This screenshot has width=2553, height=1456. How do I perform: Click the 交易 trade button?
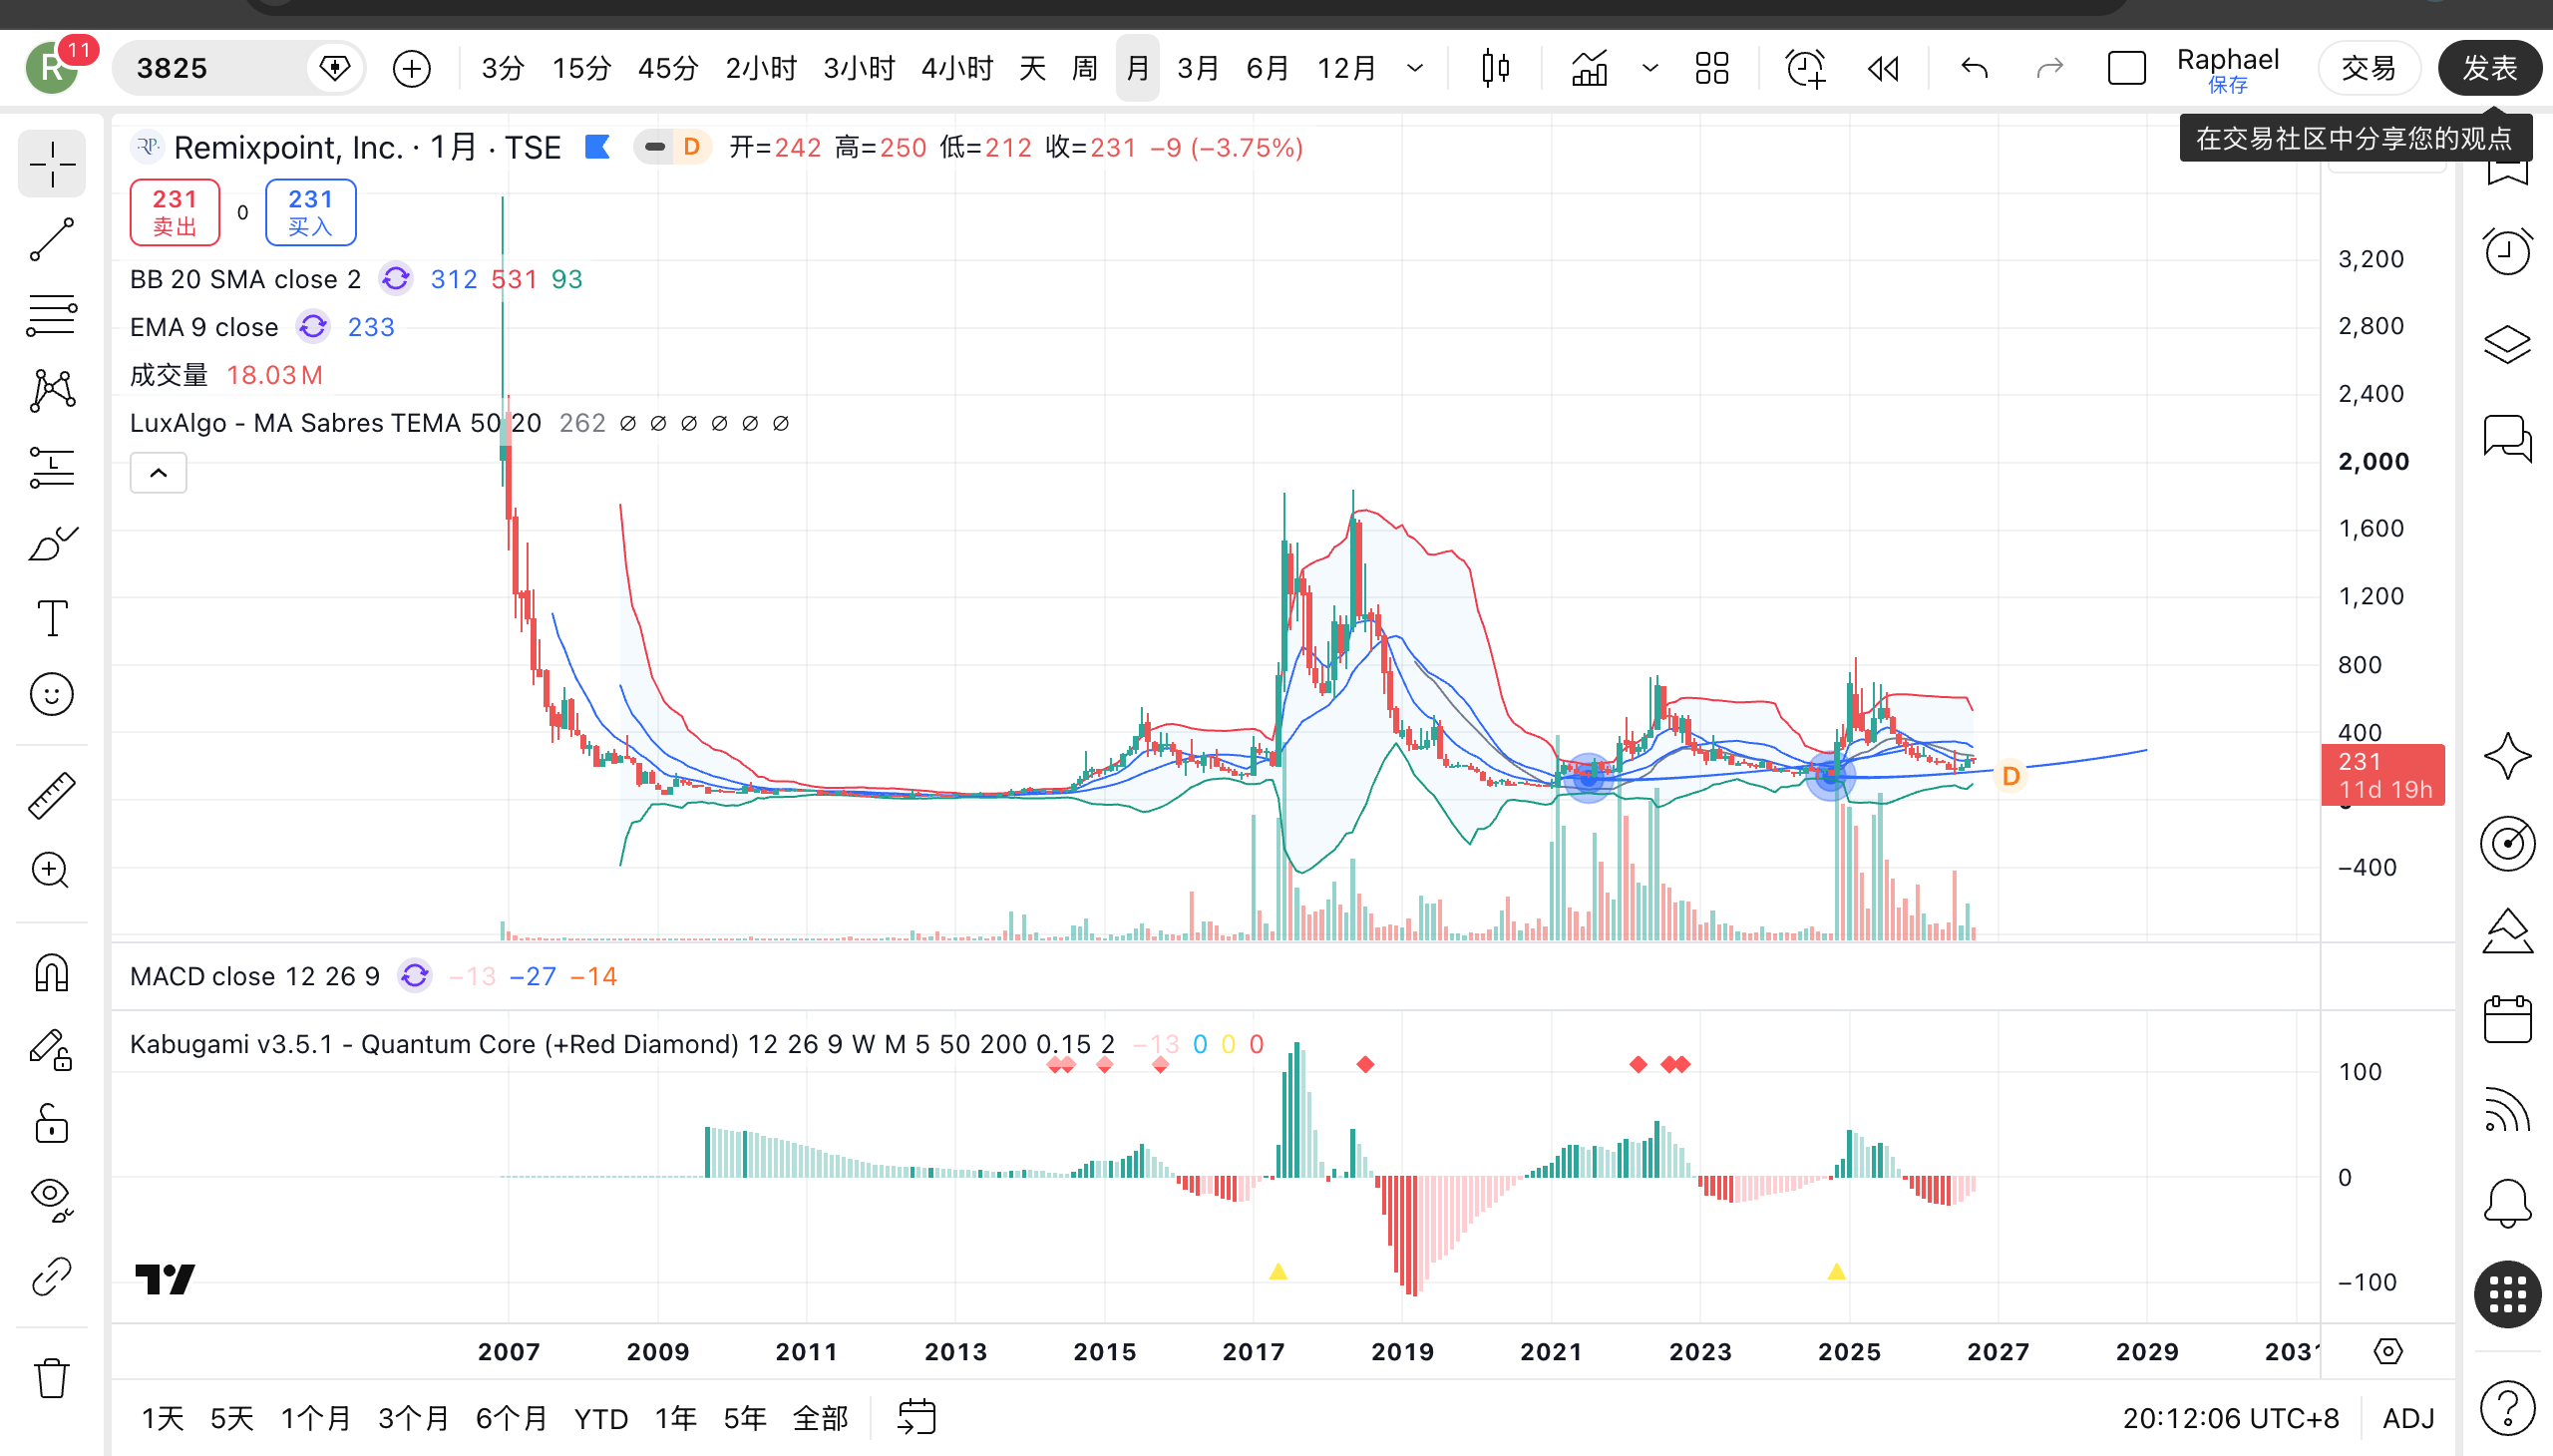2369,68
